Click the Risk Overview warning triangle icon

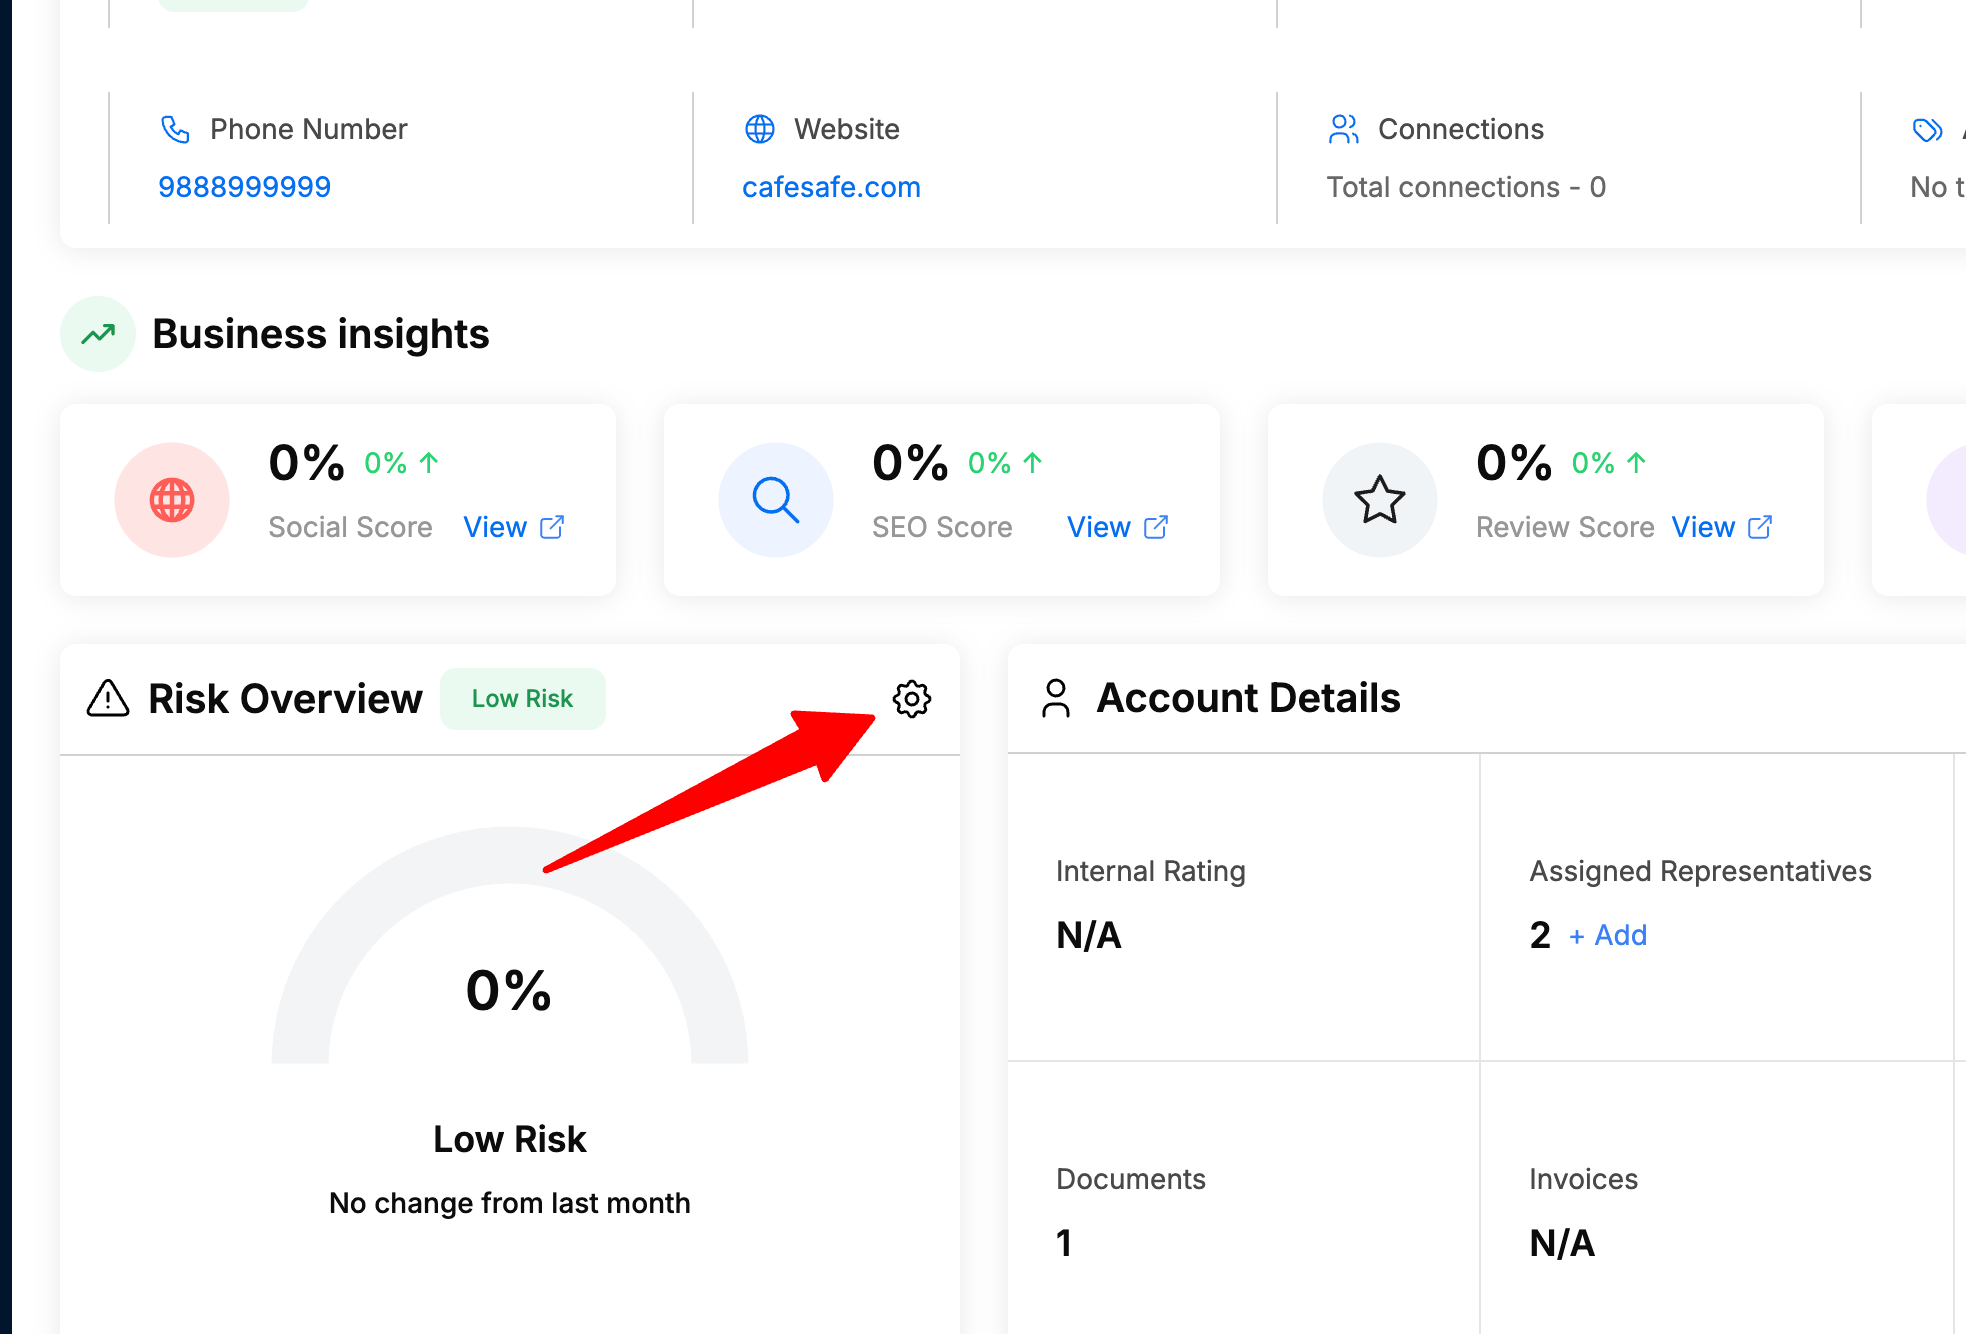coord(108,698)
